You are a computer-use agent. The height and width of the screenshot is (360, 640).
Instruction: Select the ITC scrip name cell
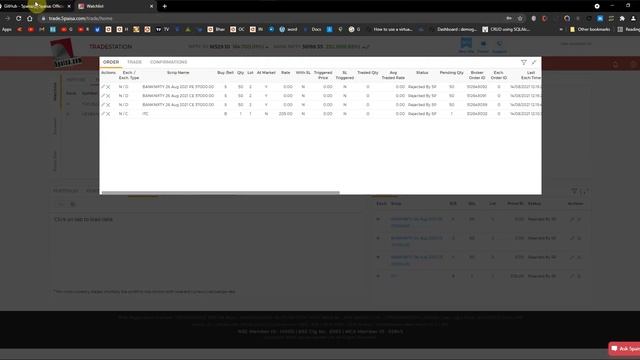click(145, 114)
